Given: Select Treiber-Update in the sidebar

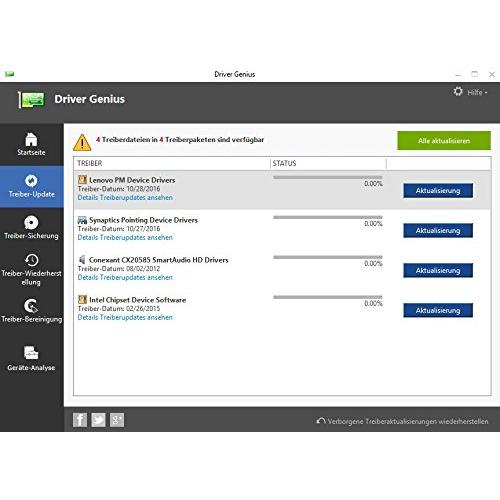Looking at the screenshot, I should click(32, 187).
